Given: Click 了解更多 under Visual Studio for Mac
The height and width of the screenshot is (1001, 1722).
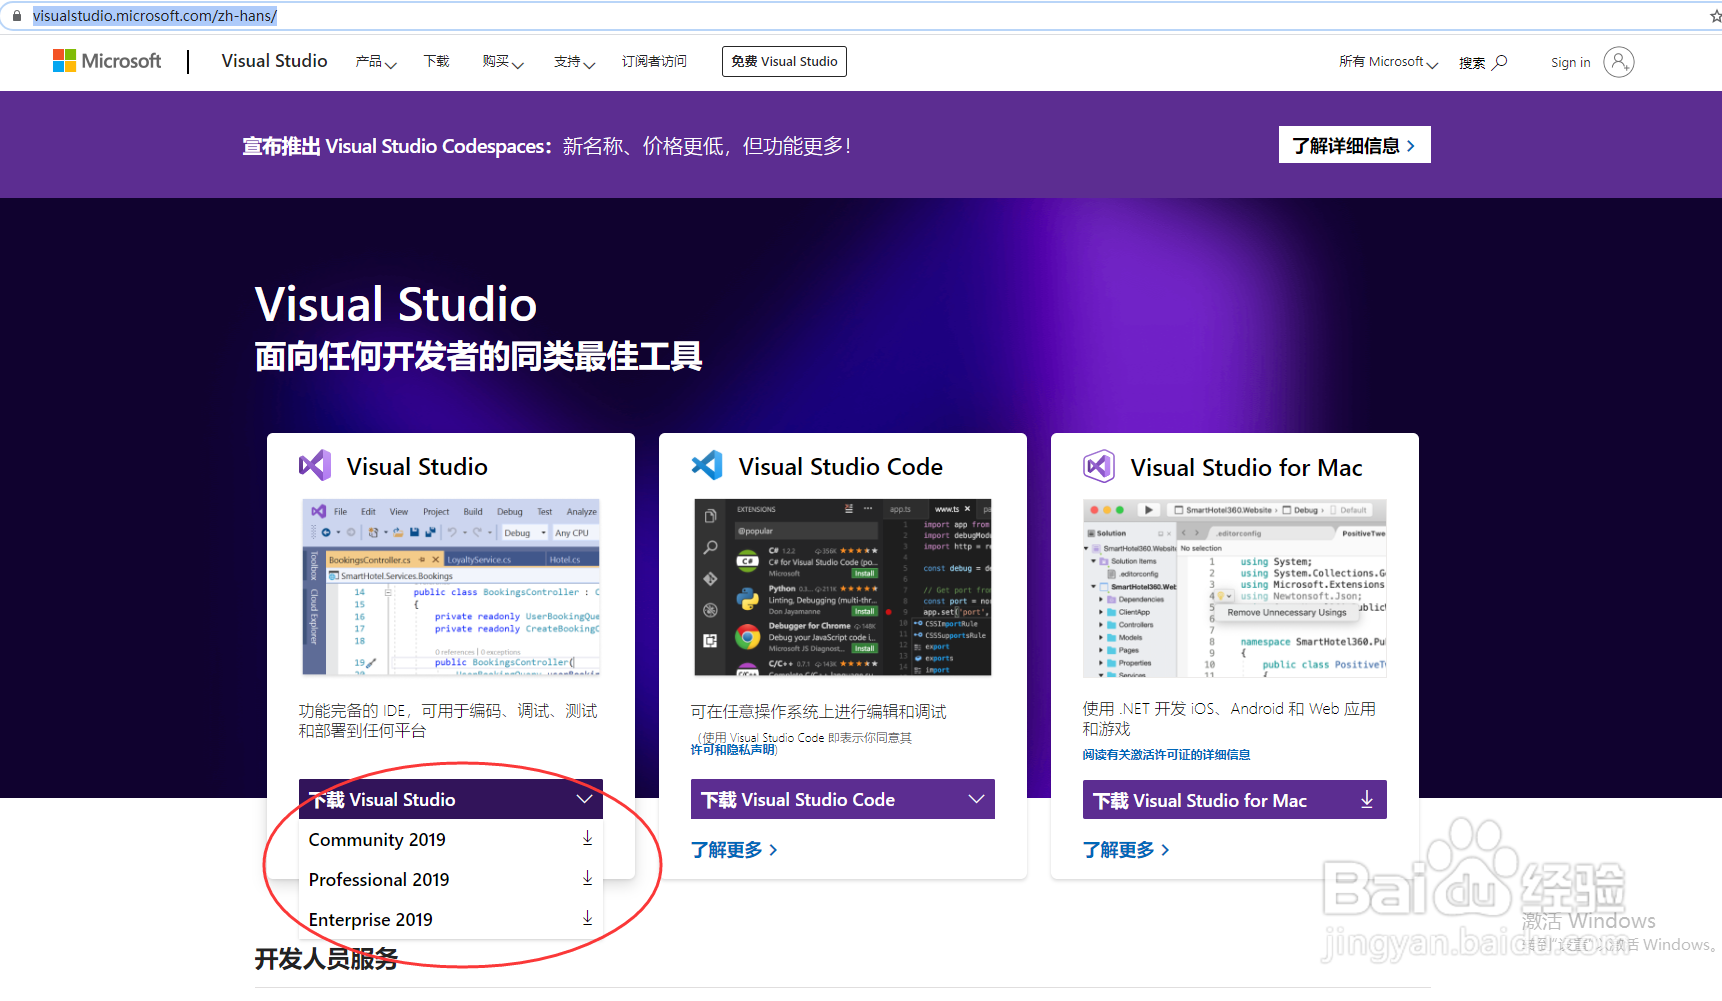Looking at the screenshot, I should tap(1126, 850).
